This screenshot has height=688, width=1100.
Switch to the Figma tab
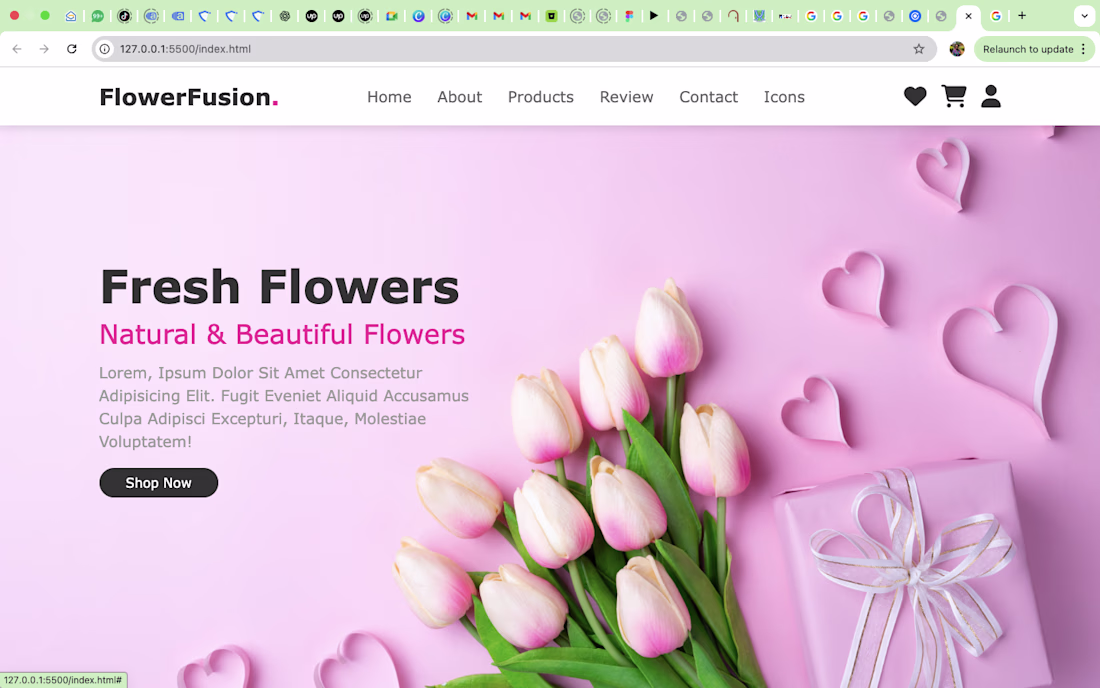pos(629,15)
